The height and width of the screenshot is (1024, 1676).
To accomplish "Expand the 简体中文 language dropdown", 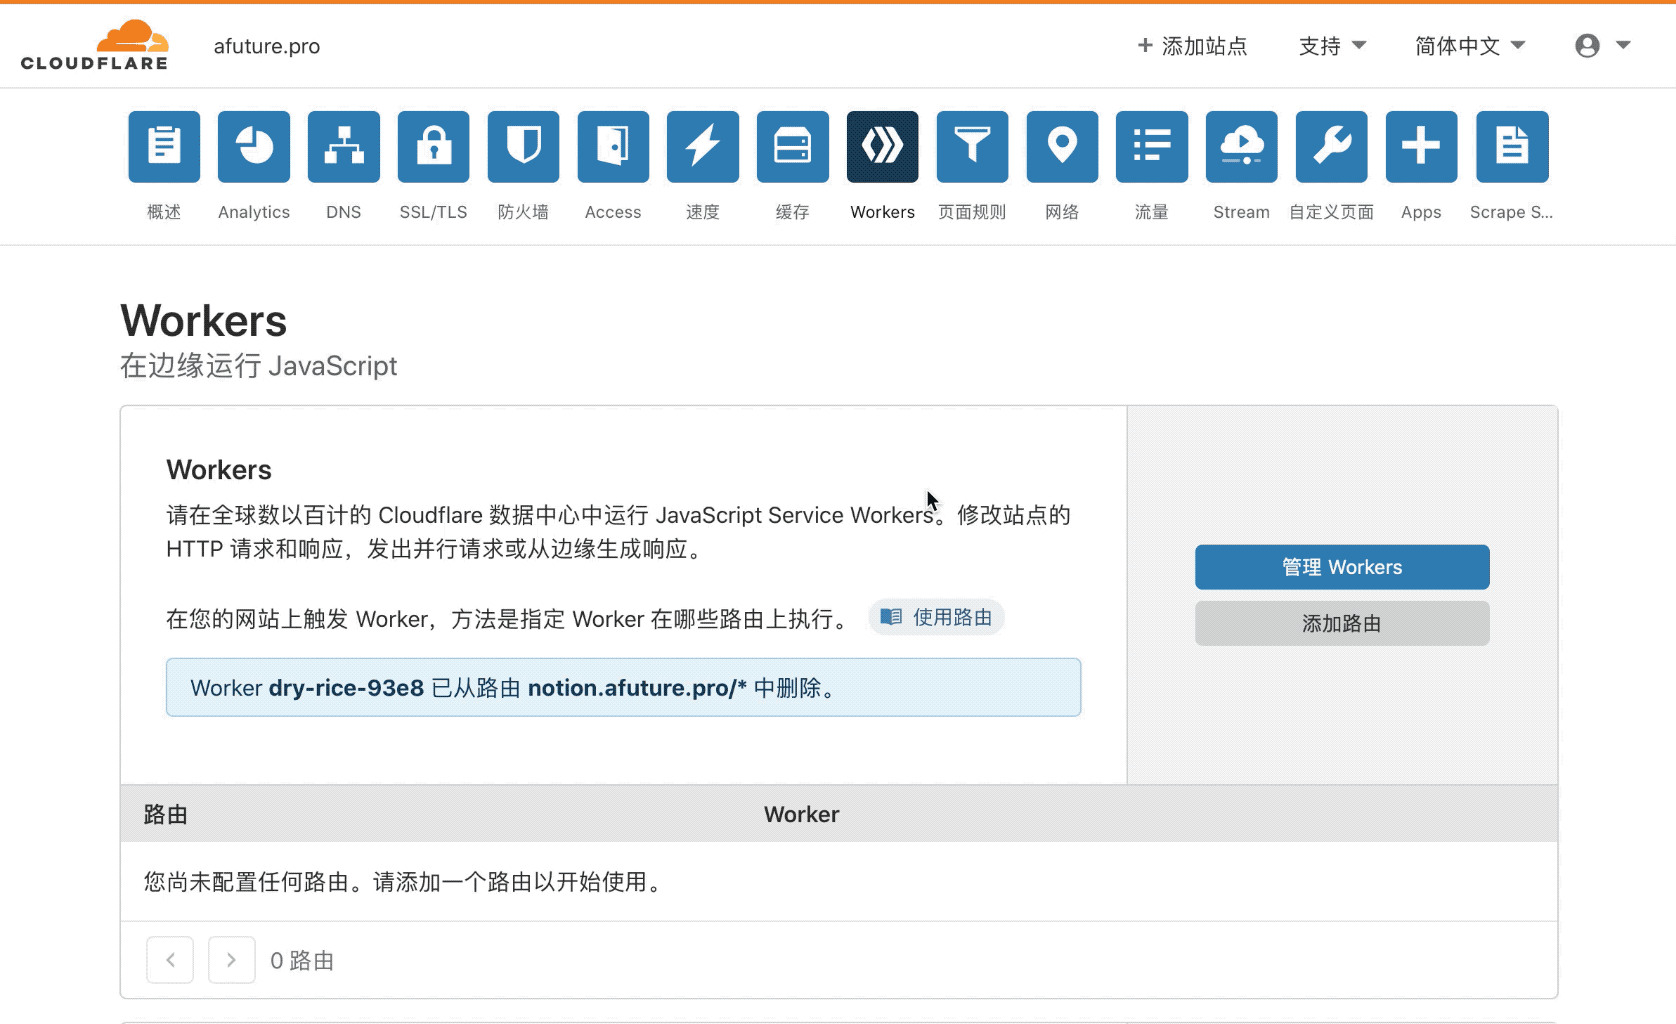I will [x=1470, y=46].
